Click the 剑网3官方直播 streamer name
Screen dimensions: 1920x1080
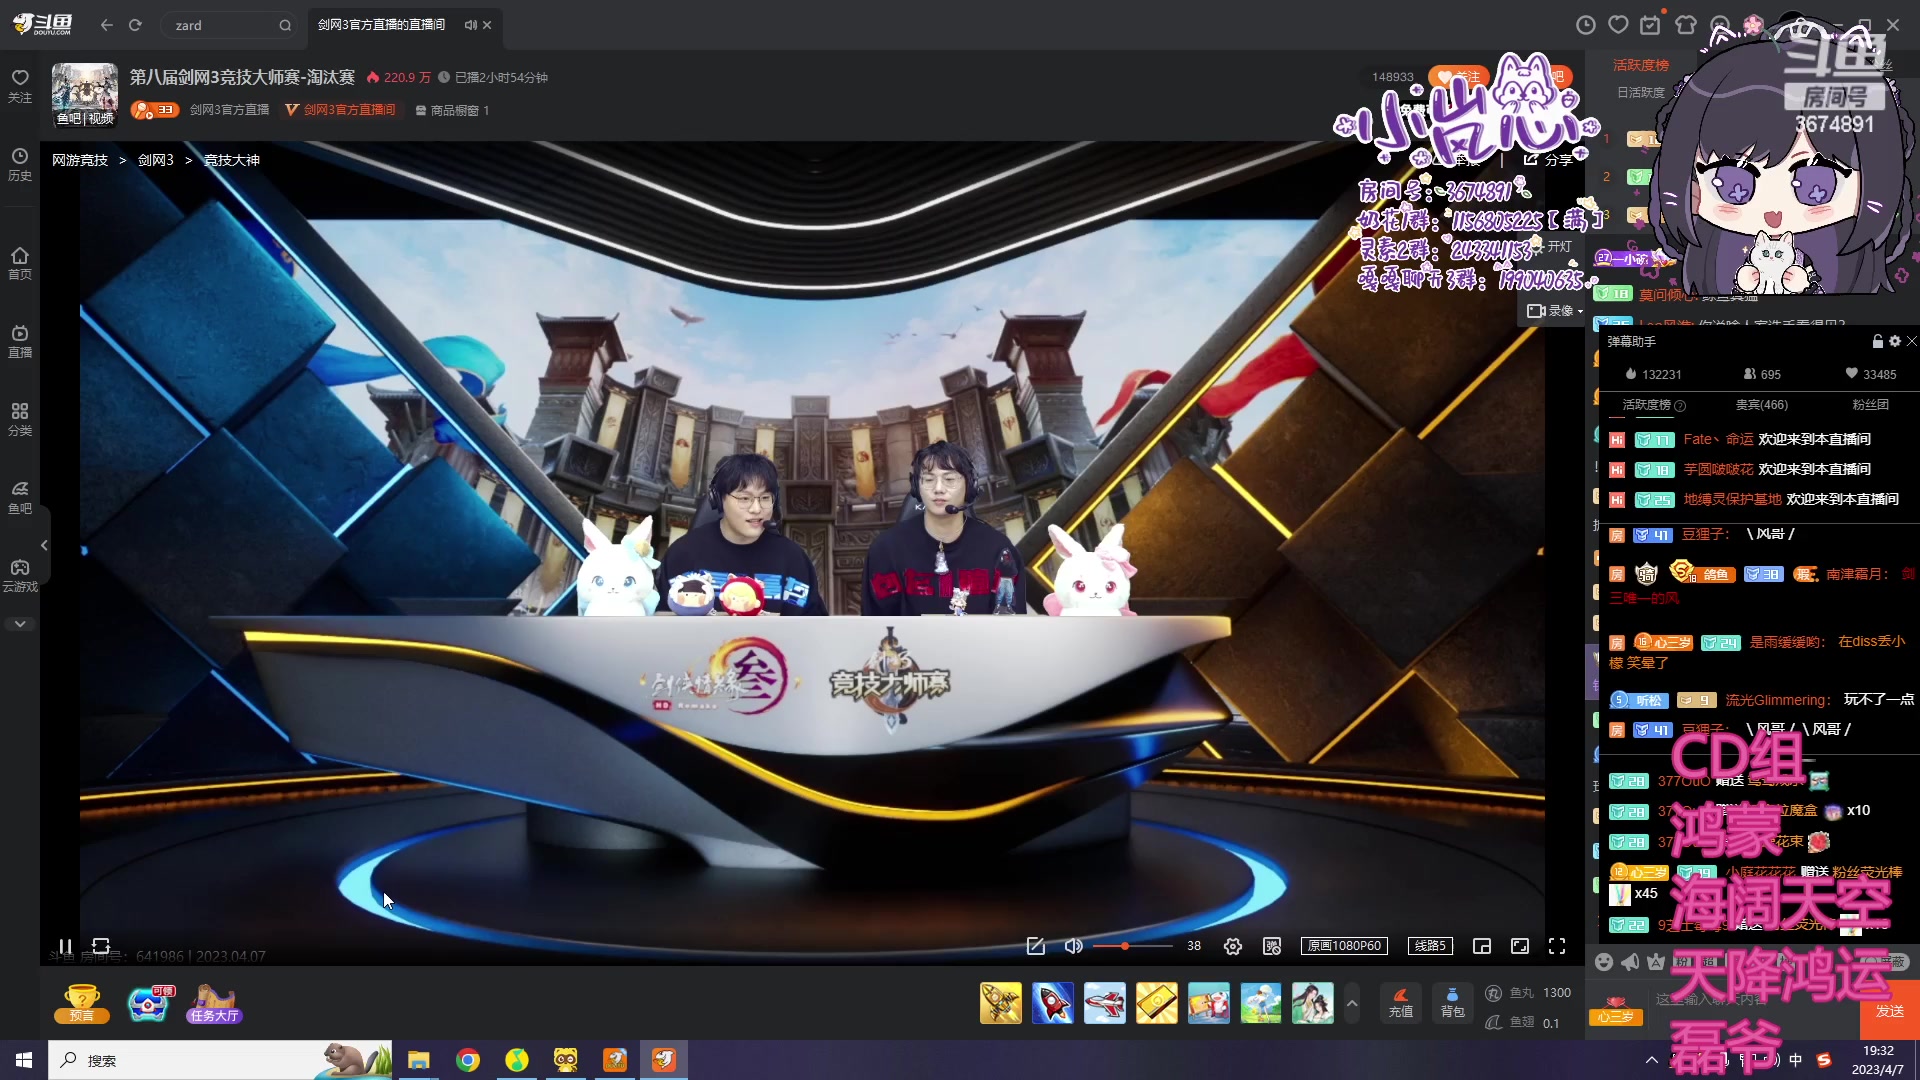coord(230,110)
